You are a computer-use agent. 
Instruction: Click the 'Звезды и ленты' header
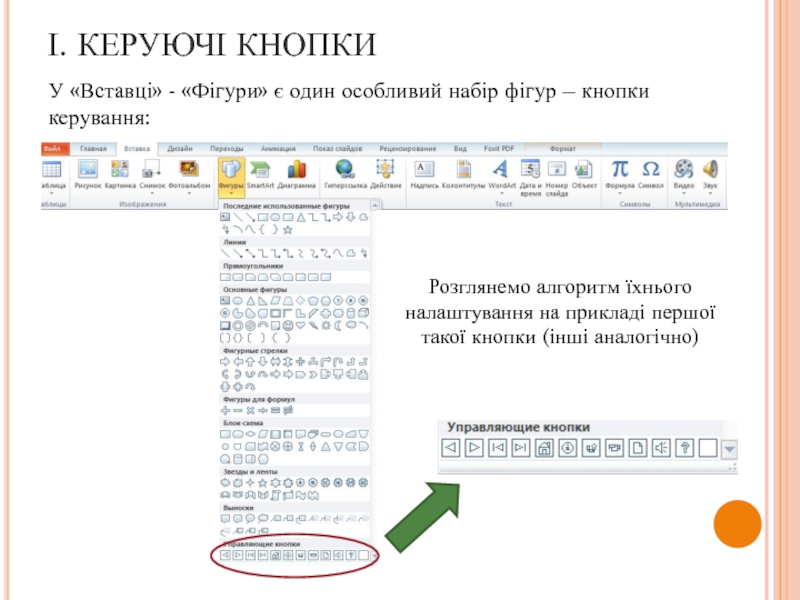pos(253,471)
